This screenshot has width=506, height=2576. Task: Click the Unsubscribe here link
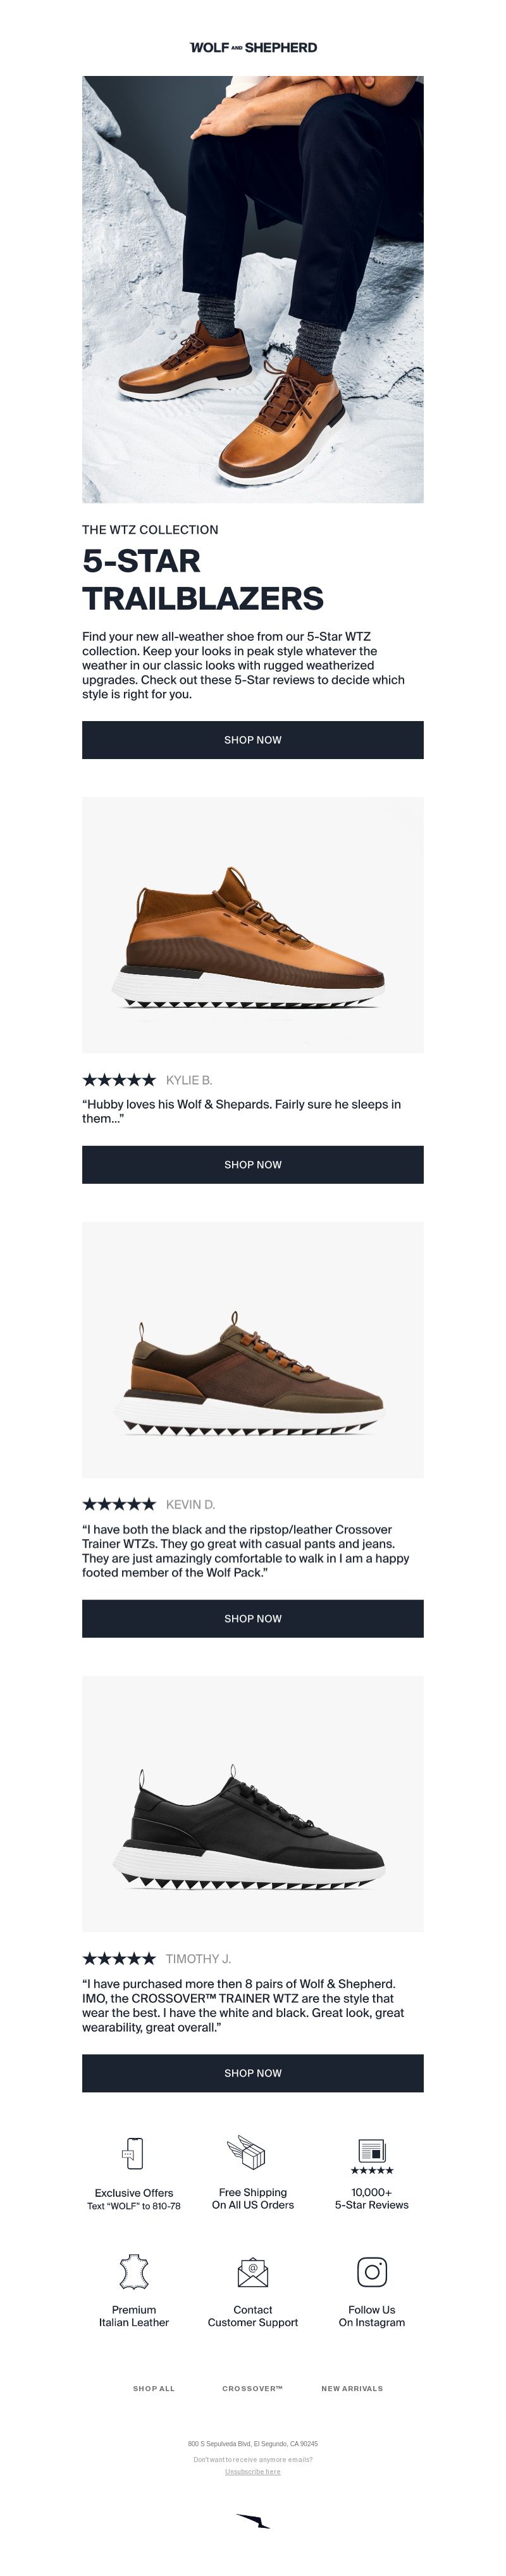(x=253, y=2471)
